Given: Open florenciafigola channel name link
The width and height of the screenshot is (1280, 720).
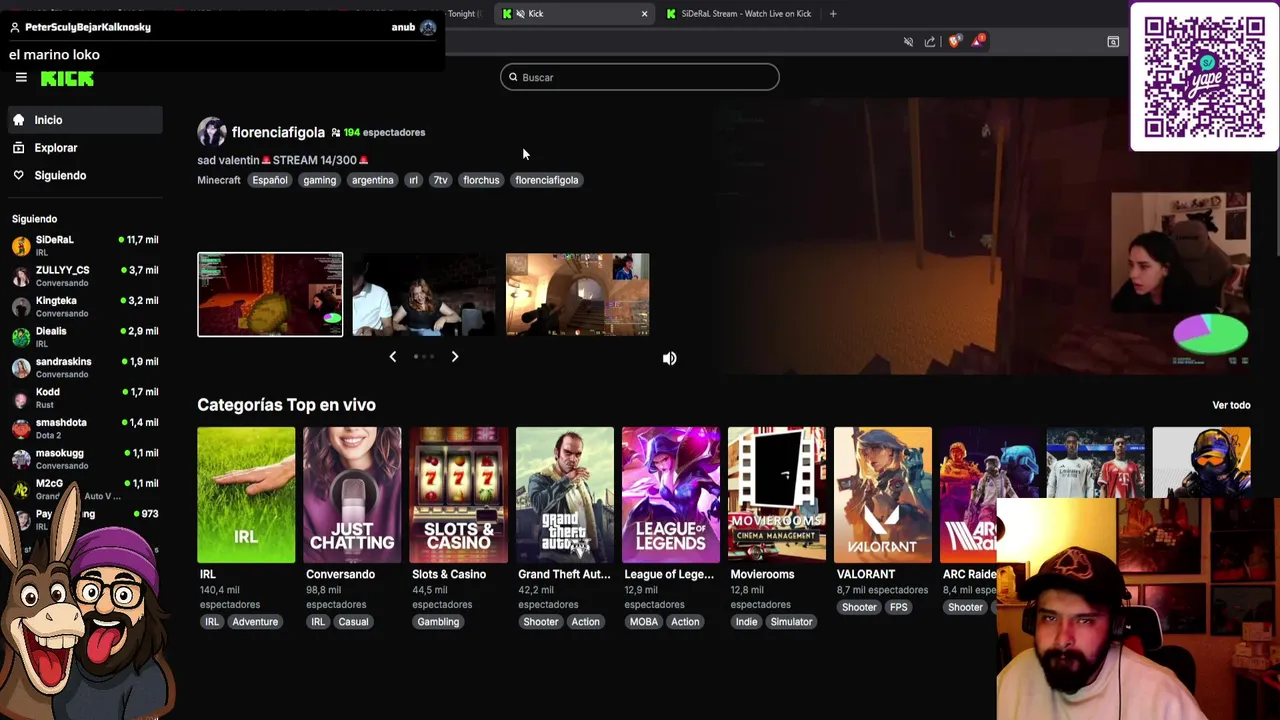Looking at the screenshot, I should [x=278, y=132].
